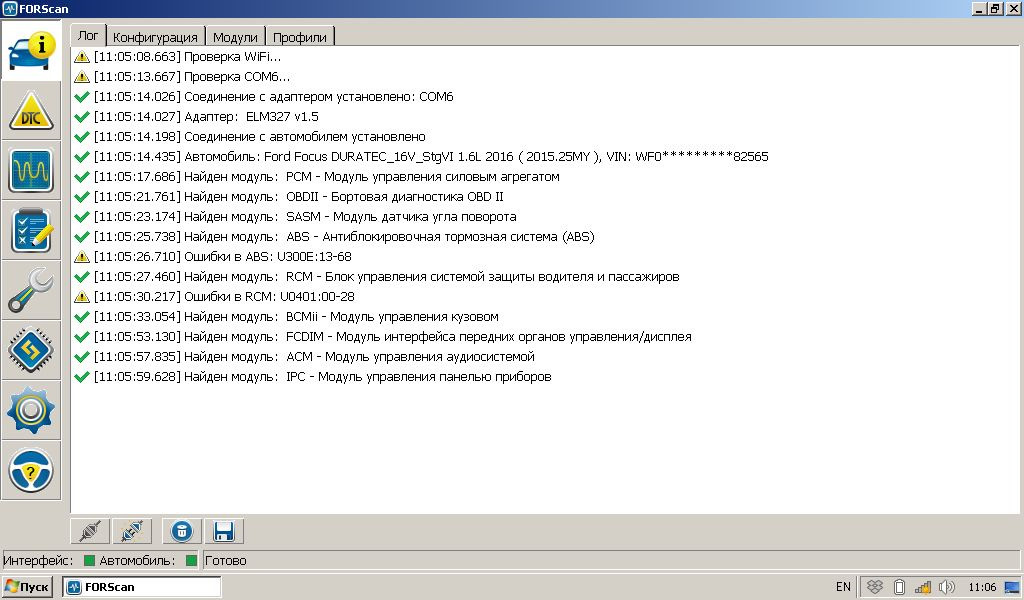Open the DTC trouble codes section
Viewport: 1024px width, 600px height.
pyautogui.click(x=31, y=110)
